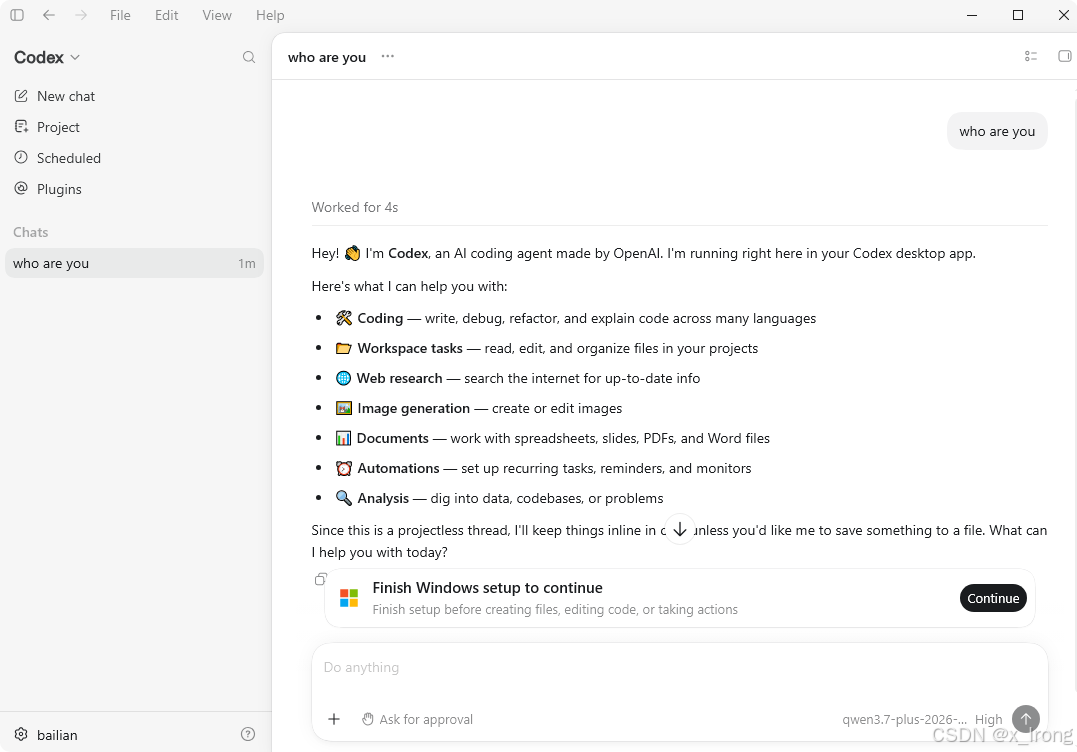Screen dimensions: 1077x752
Task: Click the help question mark icon
Action: [248, 734]
